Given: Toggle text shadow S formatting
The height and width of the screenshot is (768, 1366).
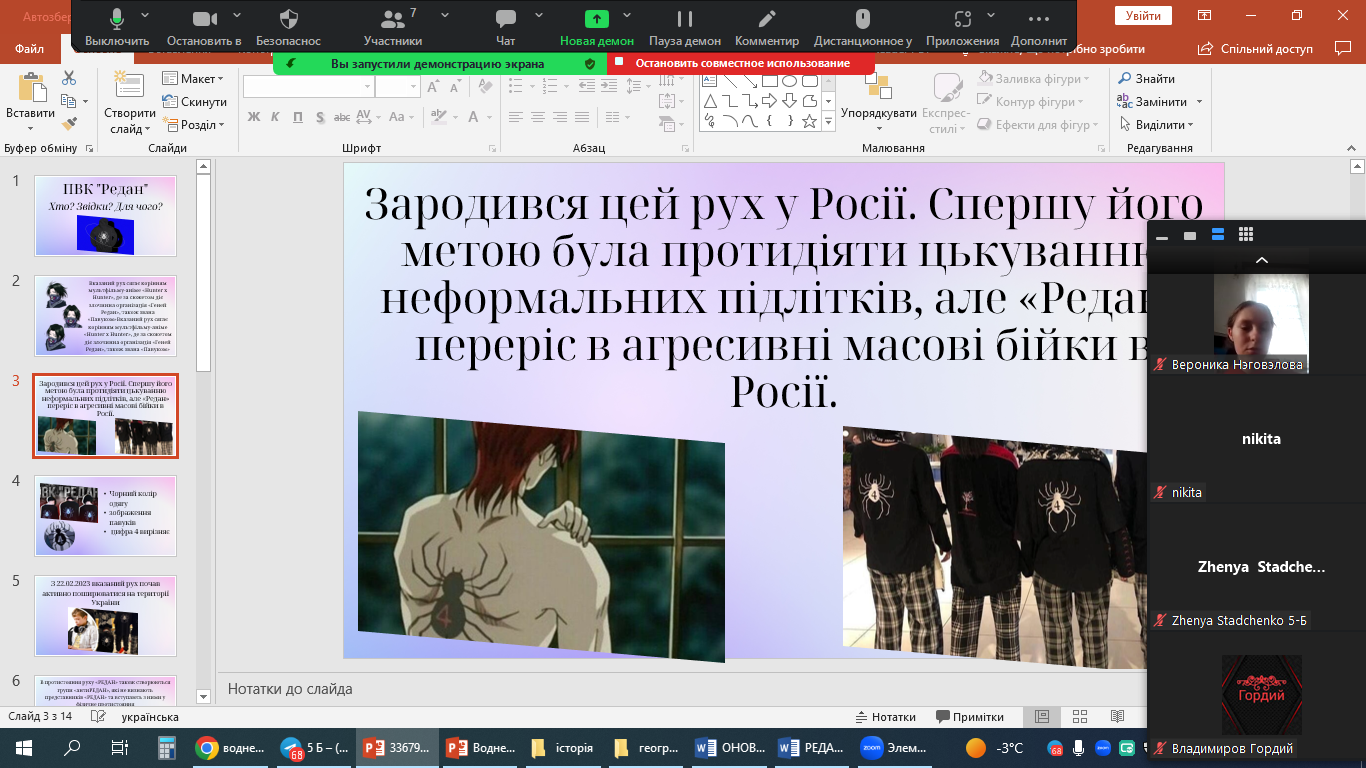Looking at the screenshot, I should tap(320, 117).
